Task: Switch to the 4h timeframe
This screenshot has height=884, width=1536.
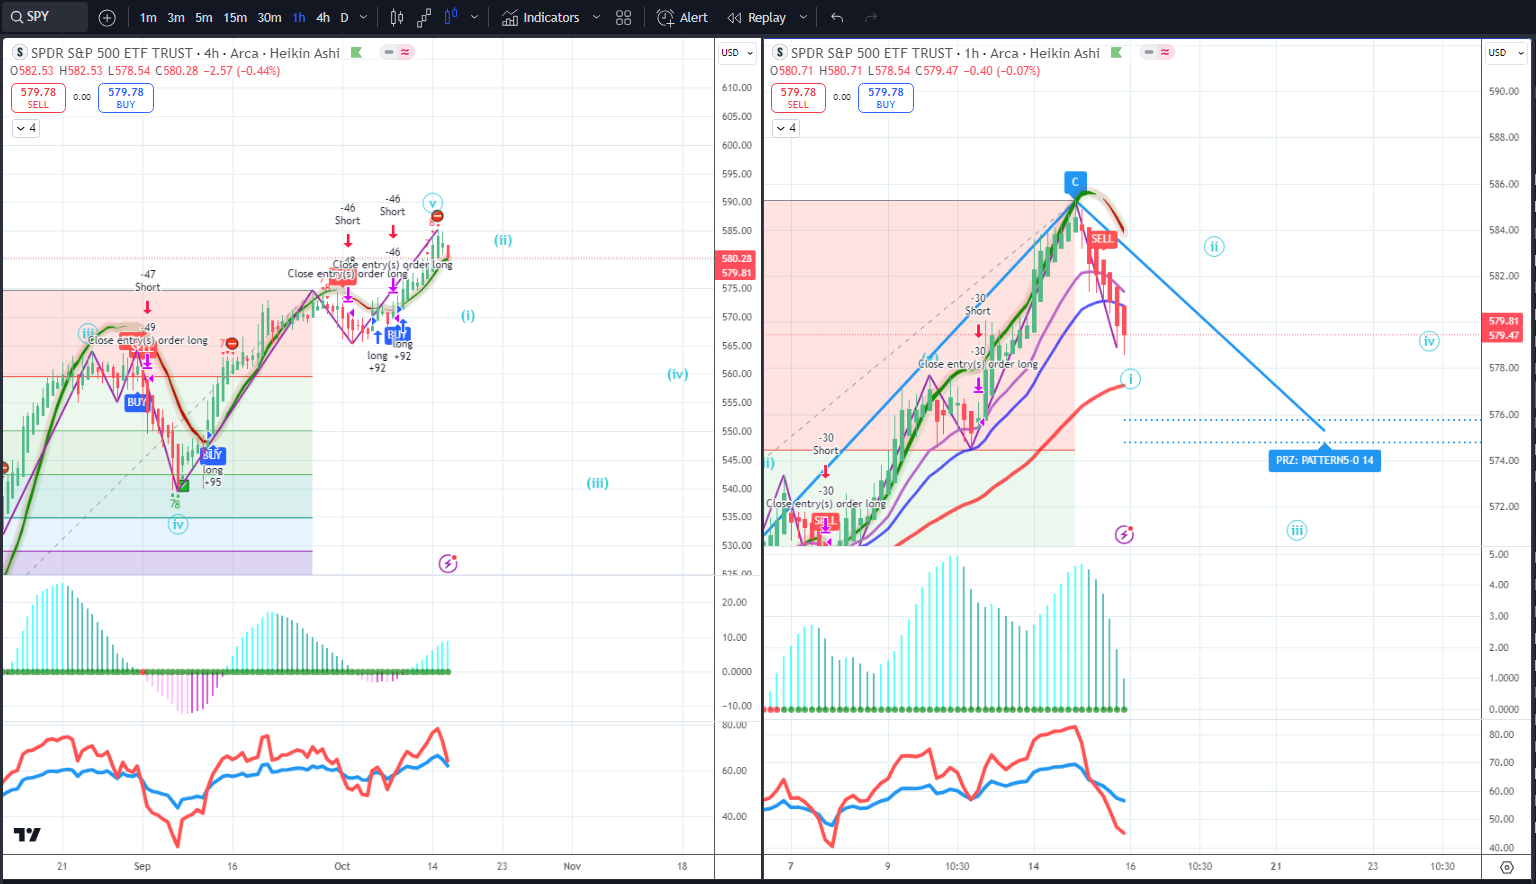Action: [323, 17]
